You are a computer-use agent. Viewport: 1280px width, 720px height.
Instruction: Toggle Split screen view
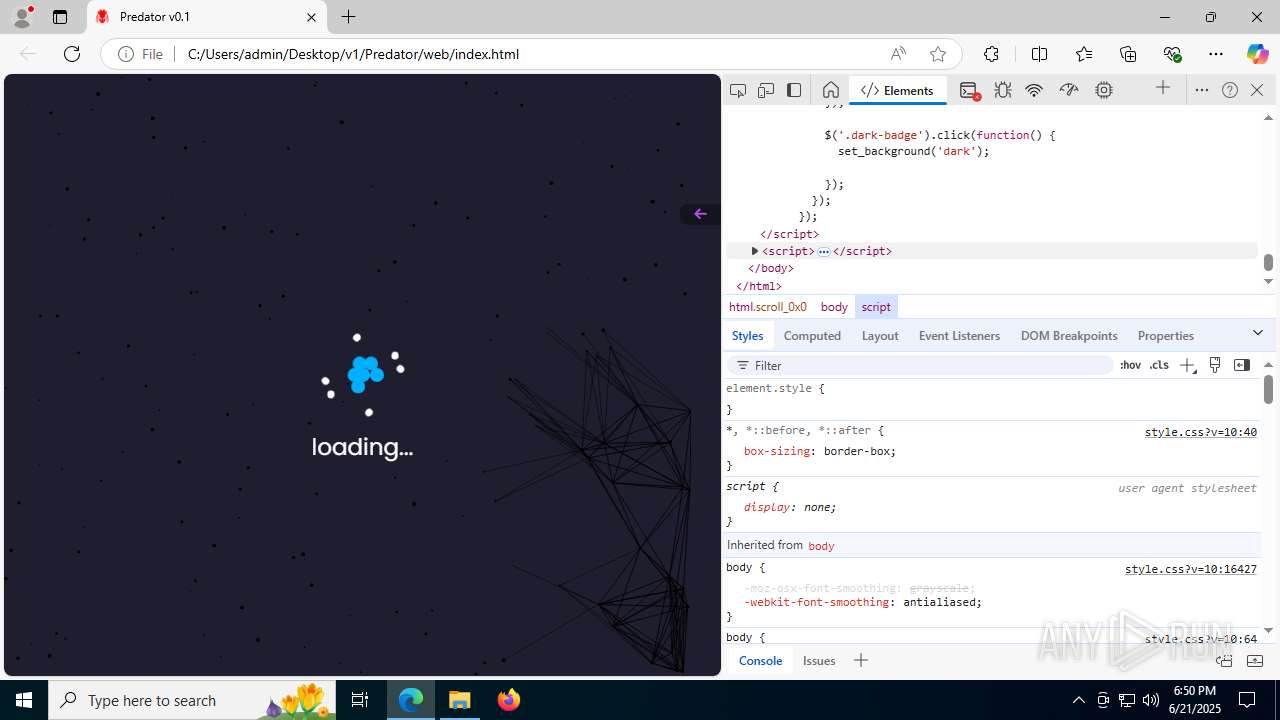click(1039, 54)
